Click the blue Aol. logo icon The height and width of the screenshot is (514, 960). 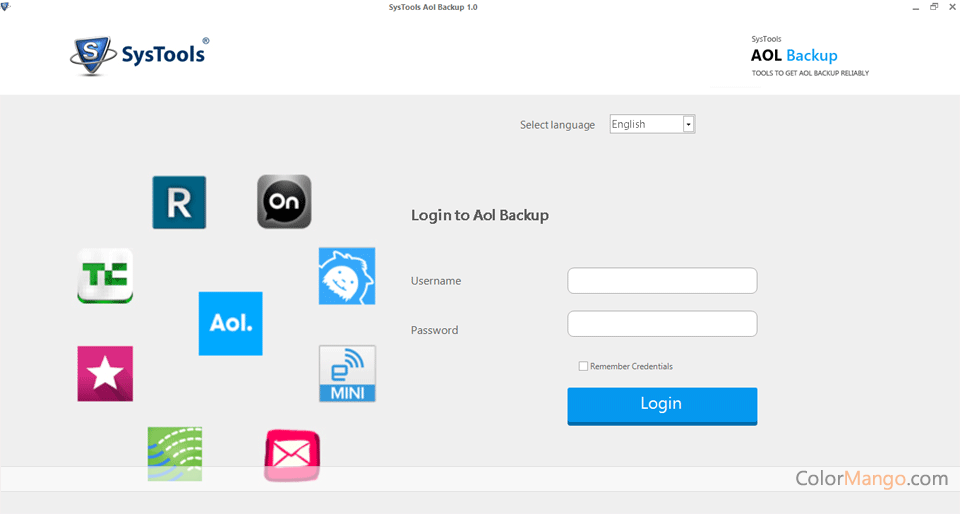(x=230, y=323)
